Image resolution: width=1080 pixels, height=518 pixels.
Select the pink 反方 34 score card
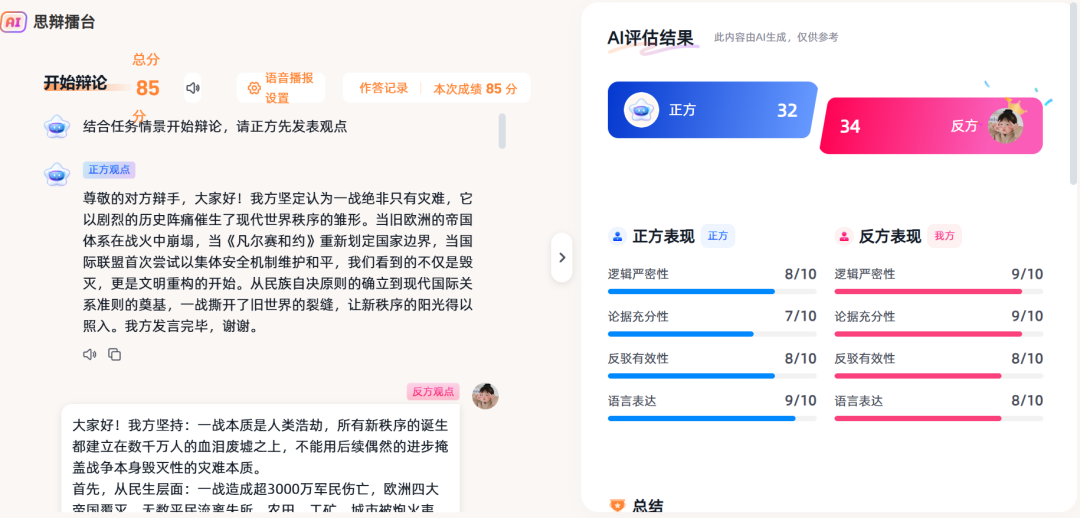(x=931, y=125)
